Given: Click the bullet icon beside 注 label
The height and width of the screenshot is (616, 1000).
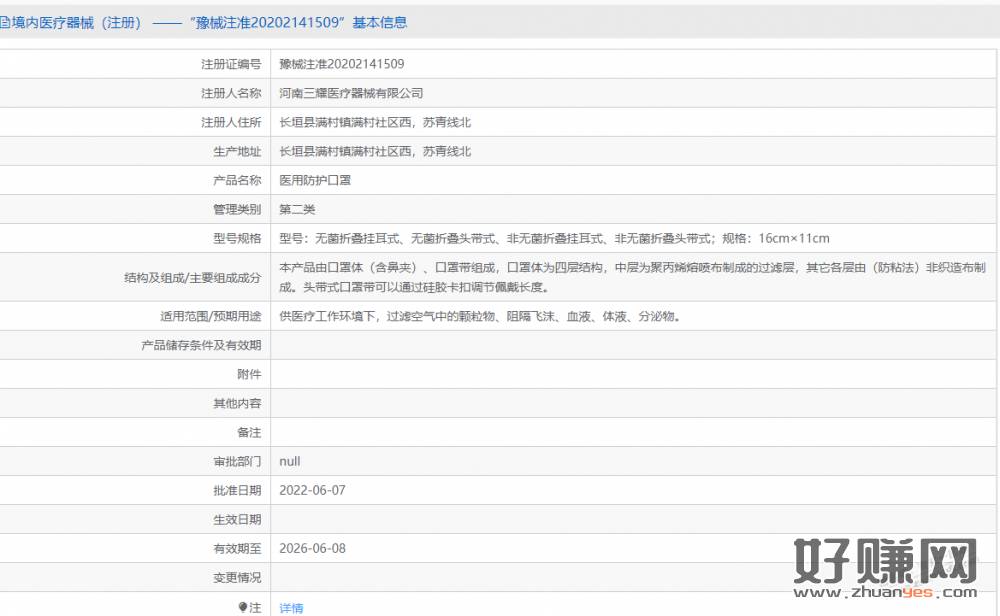Looking at the screenshot, I should [242, 607].
